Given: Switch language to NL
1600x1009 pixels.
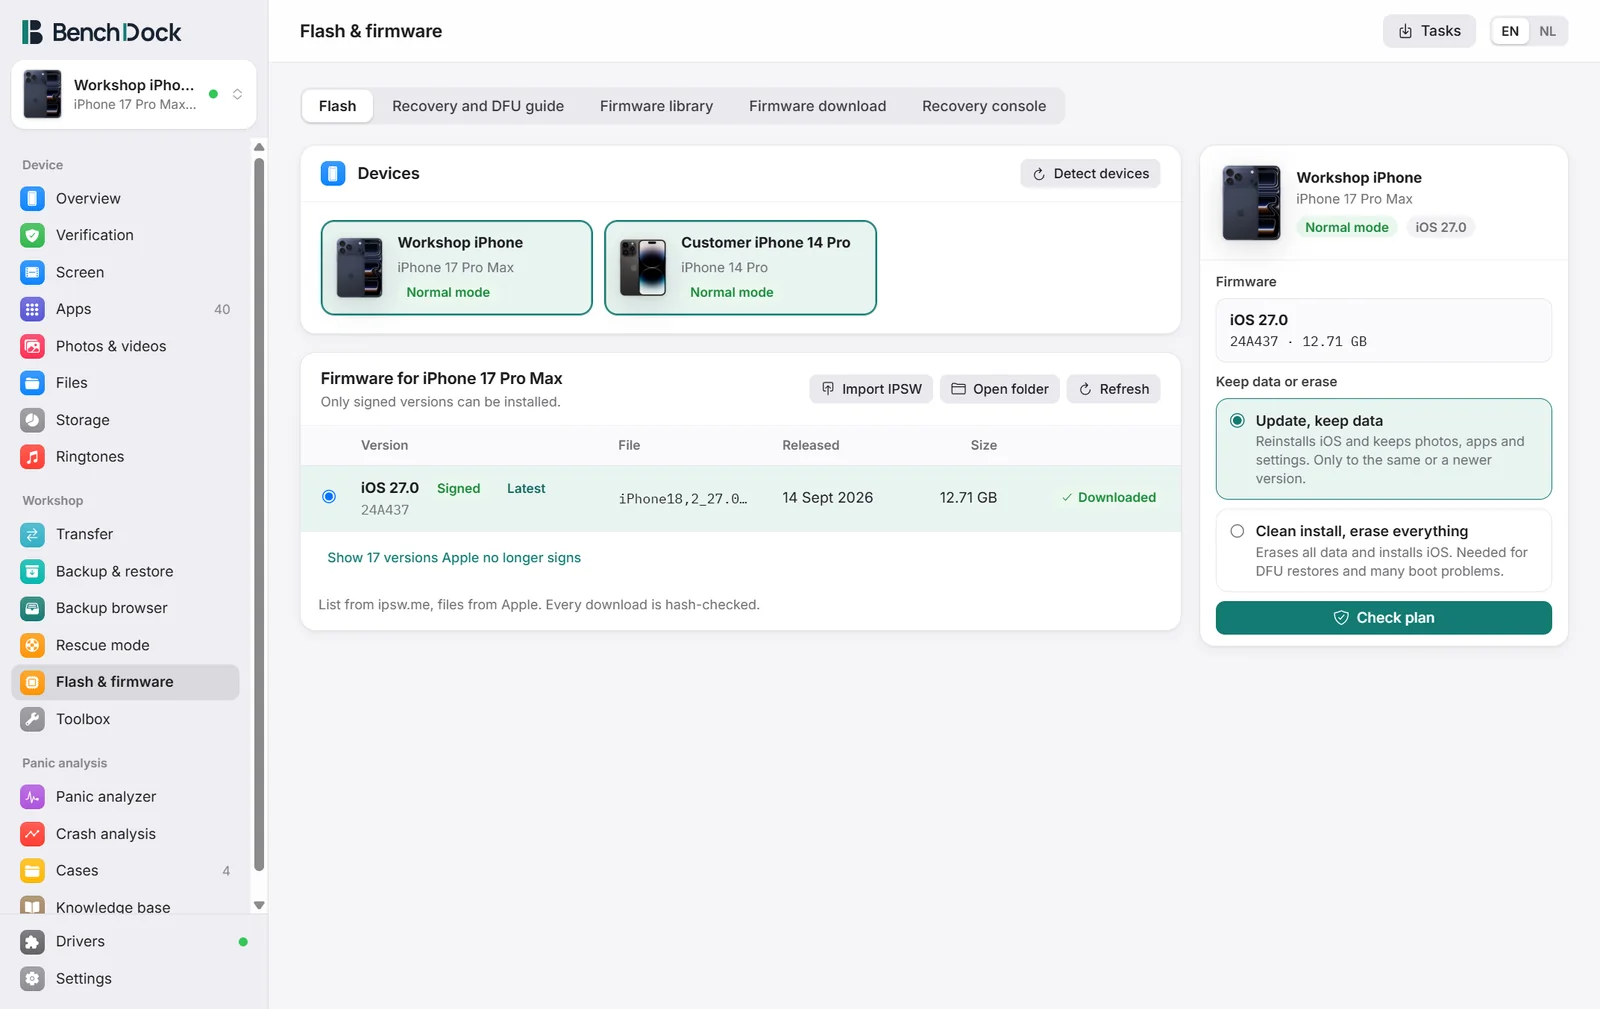Looking at the screenshot, I should click(1547, 31).
